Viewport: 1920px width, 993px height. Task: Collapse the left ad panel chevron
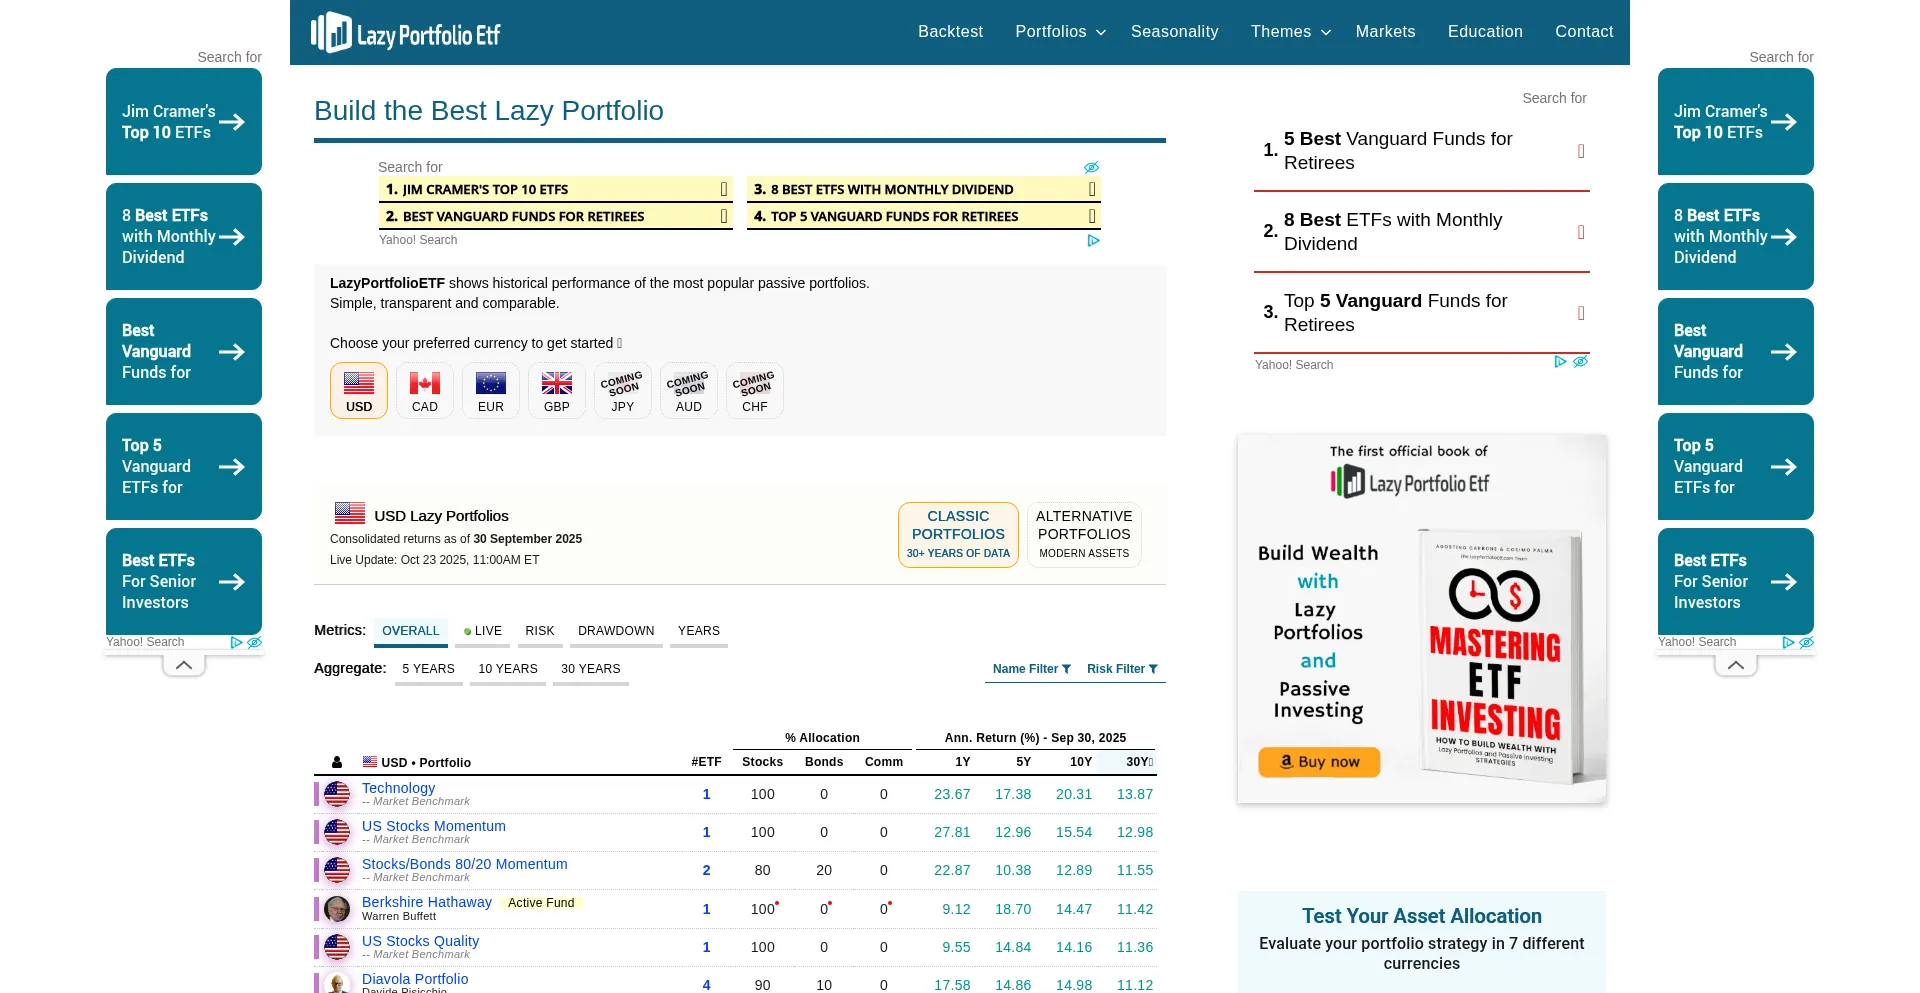pos(184,665)
